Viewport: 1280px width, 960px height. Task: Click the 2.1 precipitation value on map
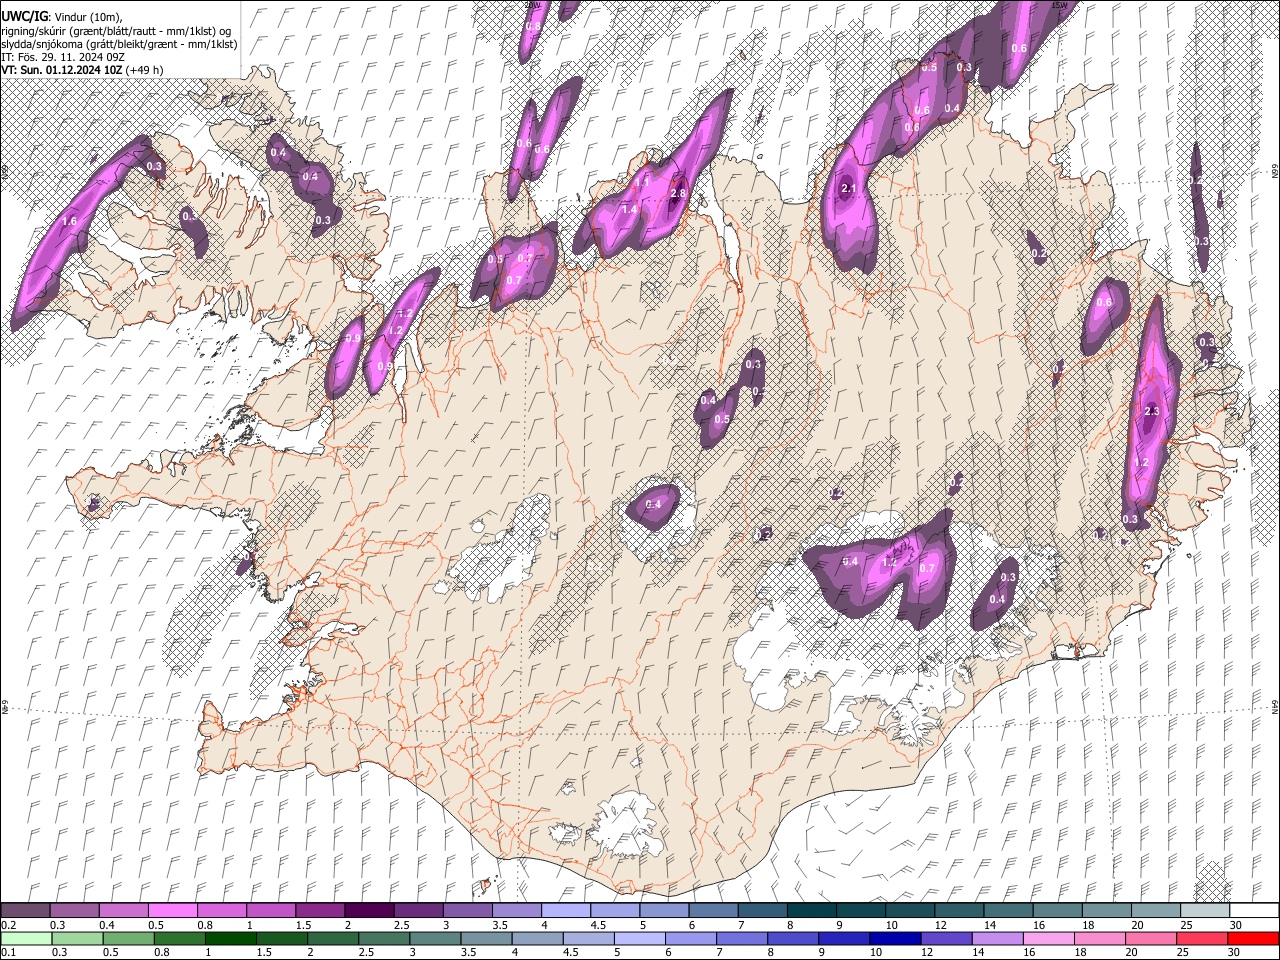850,188
